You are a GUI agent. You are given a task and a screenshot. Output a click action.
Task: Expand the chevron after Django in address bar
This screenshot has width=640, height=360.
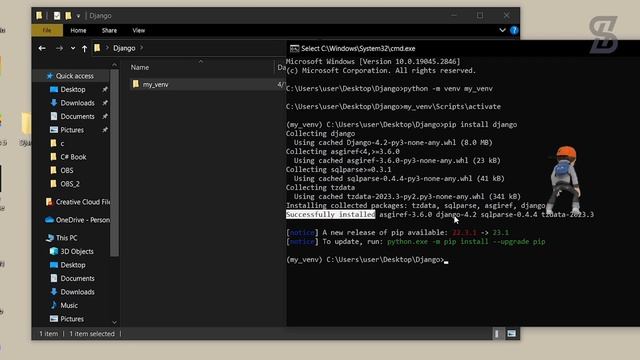(141, 48)
